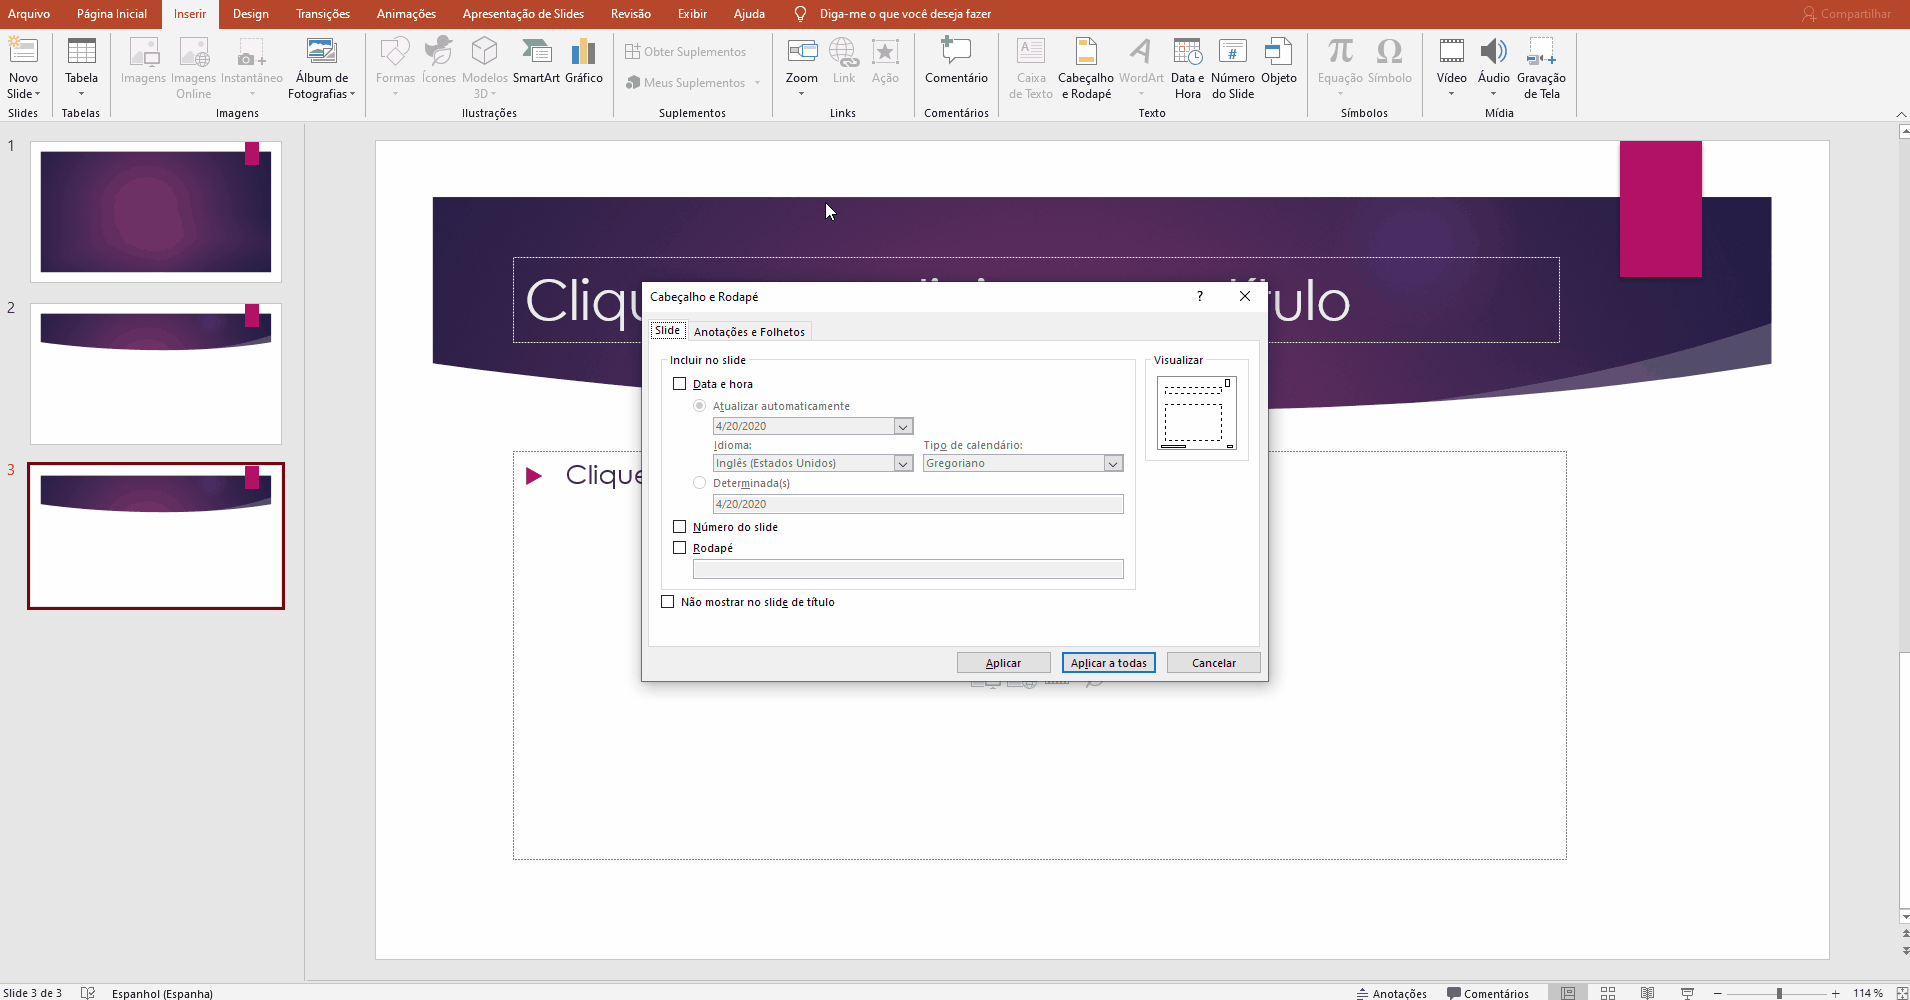The image size is (1910, 1000).
Task: Insert Áudio media item
Action: click(1494, 60)
